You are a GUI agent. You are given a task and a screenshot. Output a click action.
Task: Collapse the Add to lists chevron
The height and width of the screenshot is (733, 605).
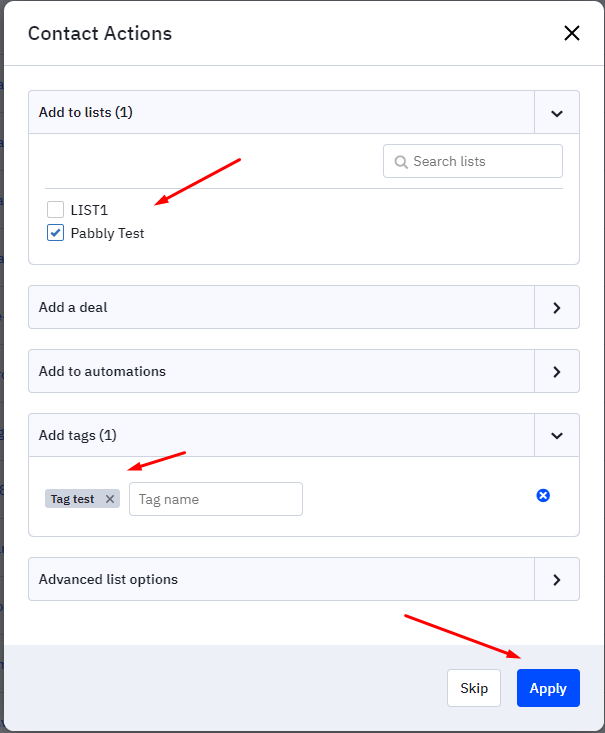[x=556, y=113]
